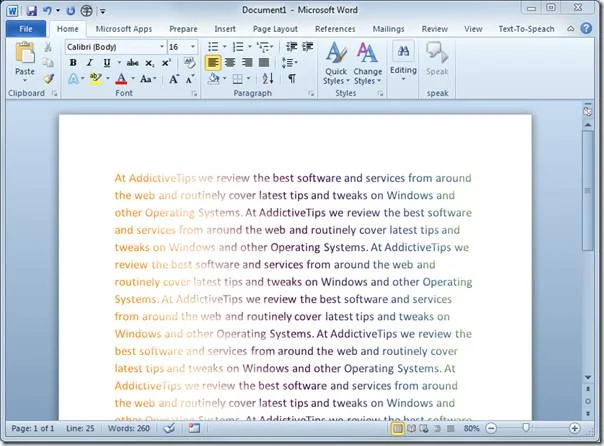Click the Words: 260 counter

[129, 428]
